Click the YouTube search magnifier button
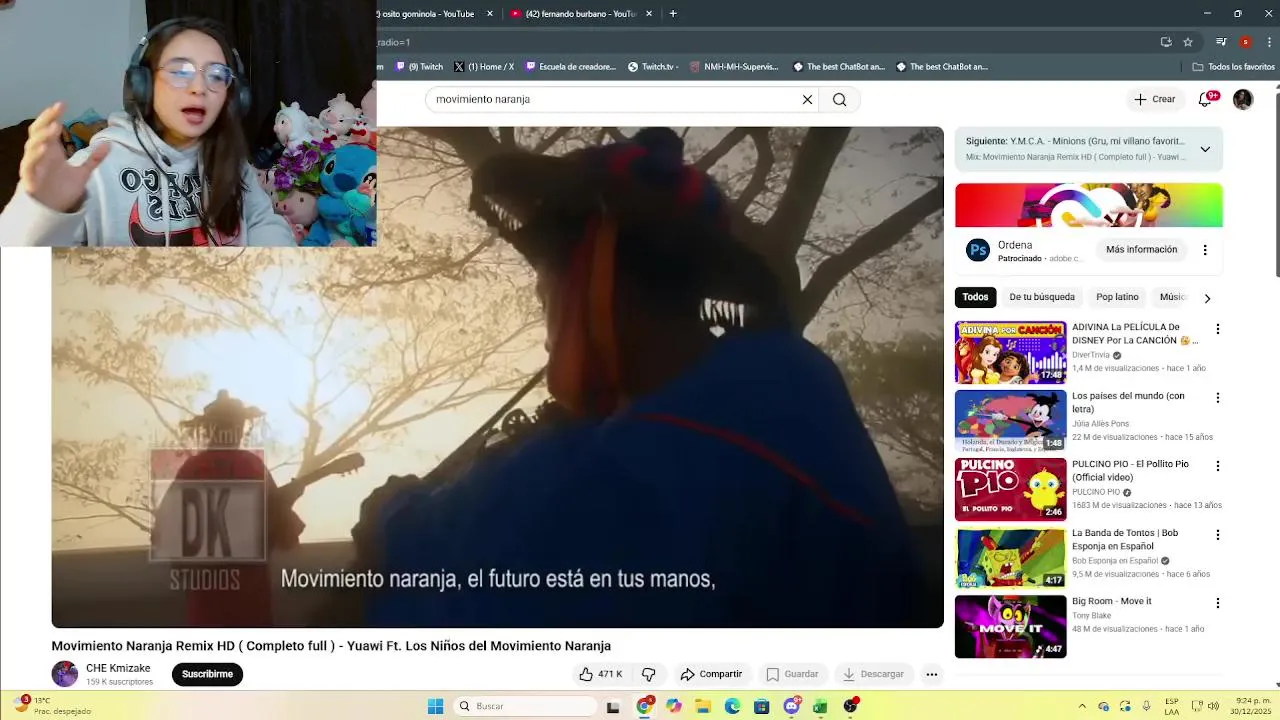 (x=839, y=99)
